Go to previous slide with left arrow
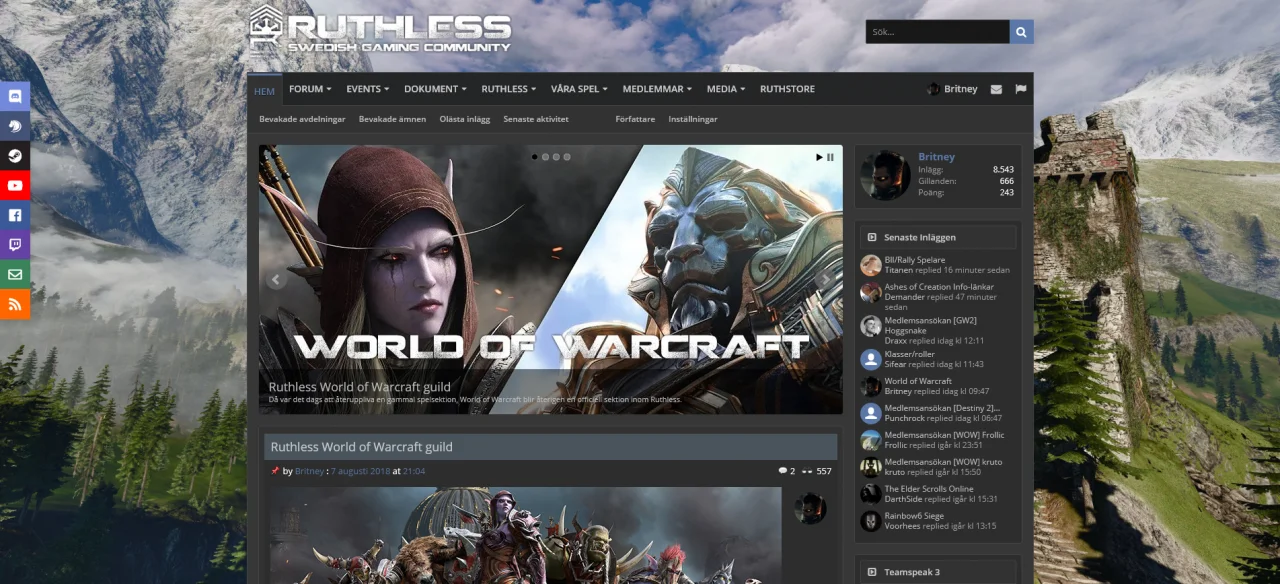Image resolution: width=1280 pixels, height=584 pixels. click(276, 280)
